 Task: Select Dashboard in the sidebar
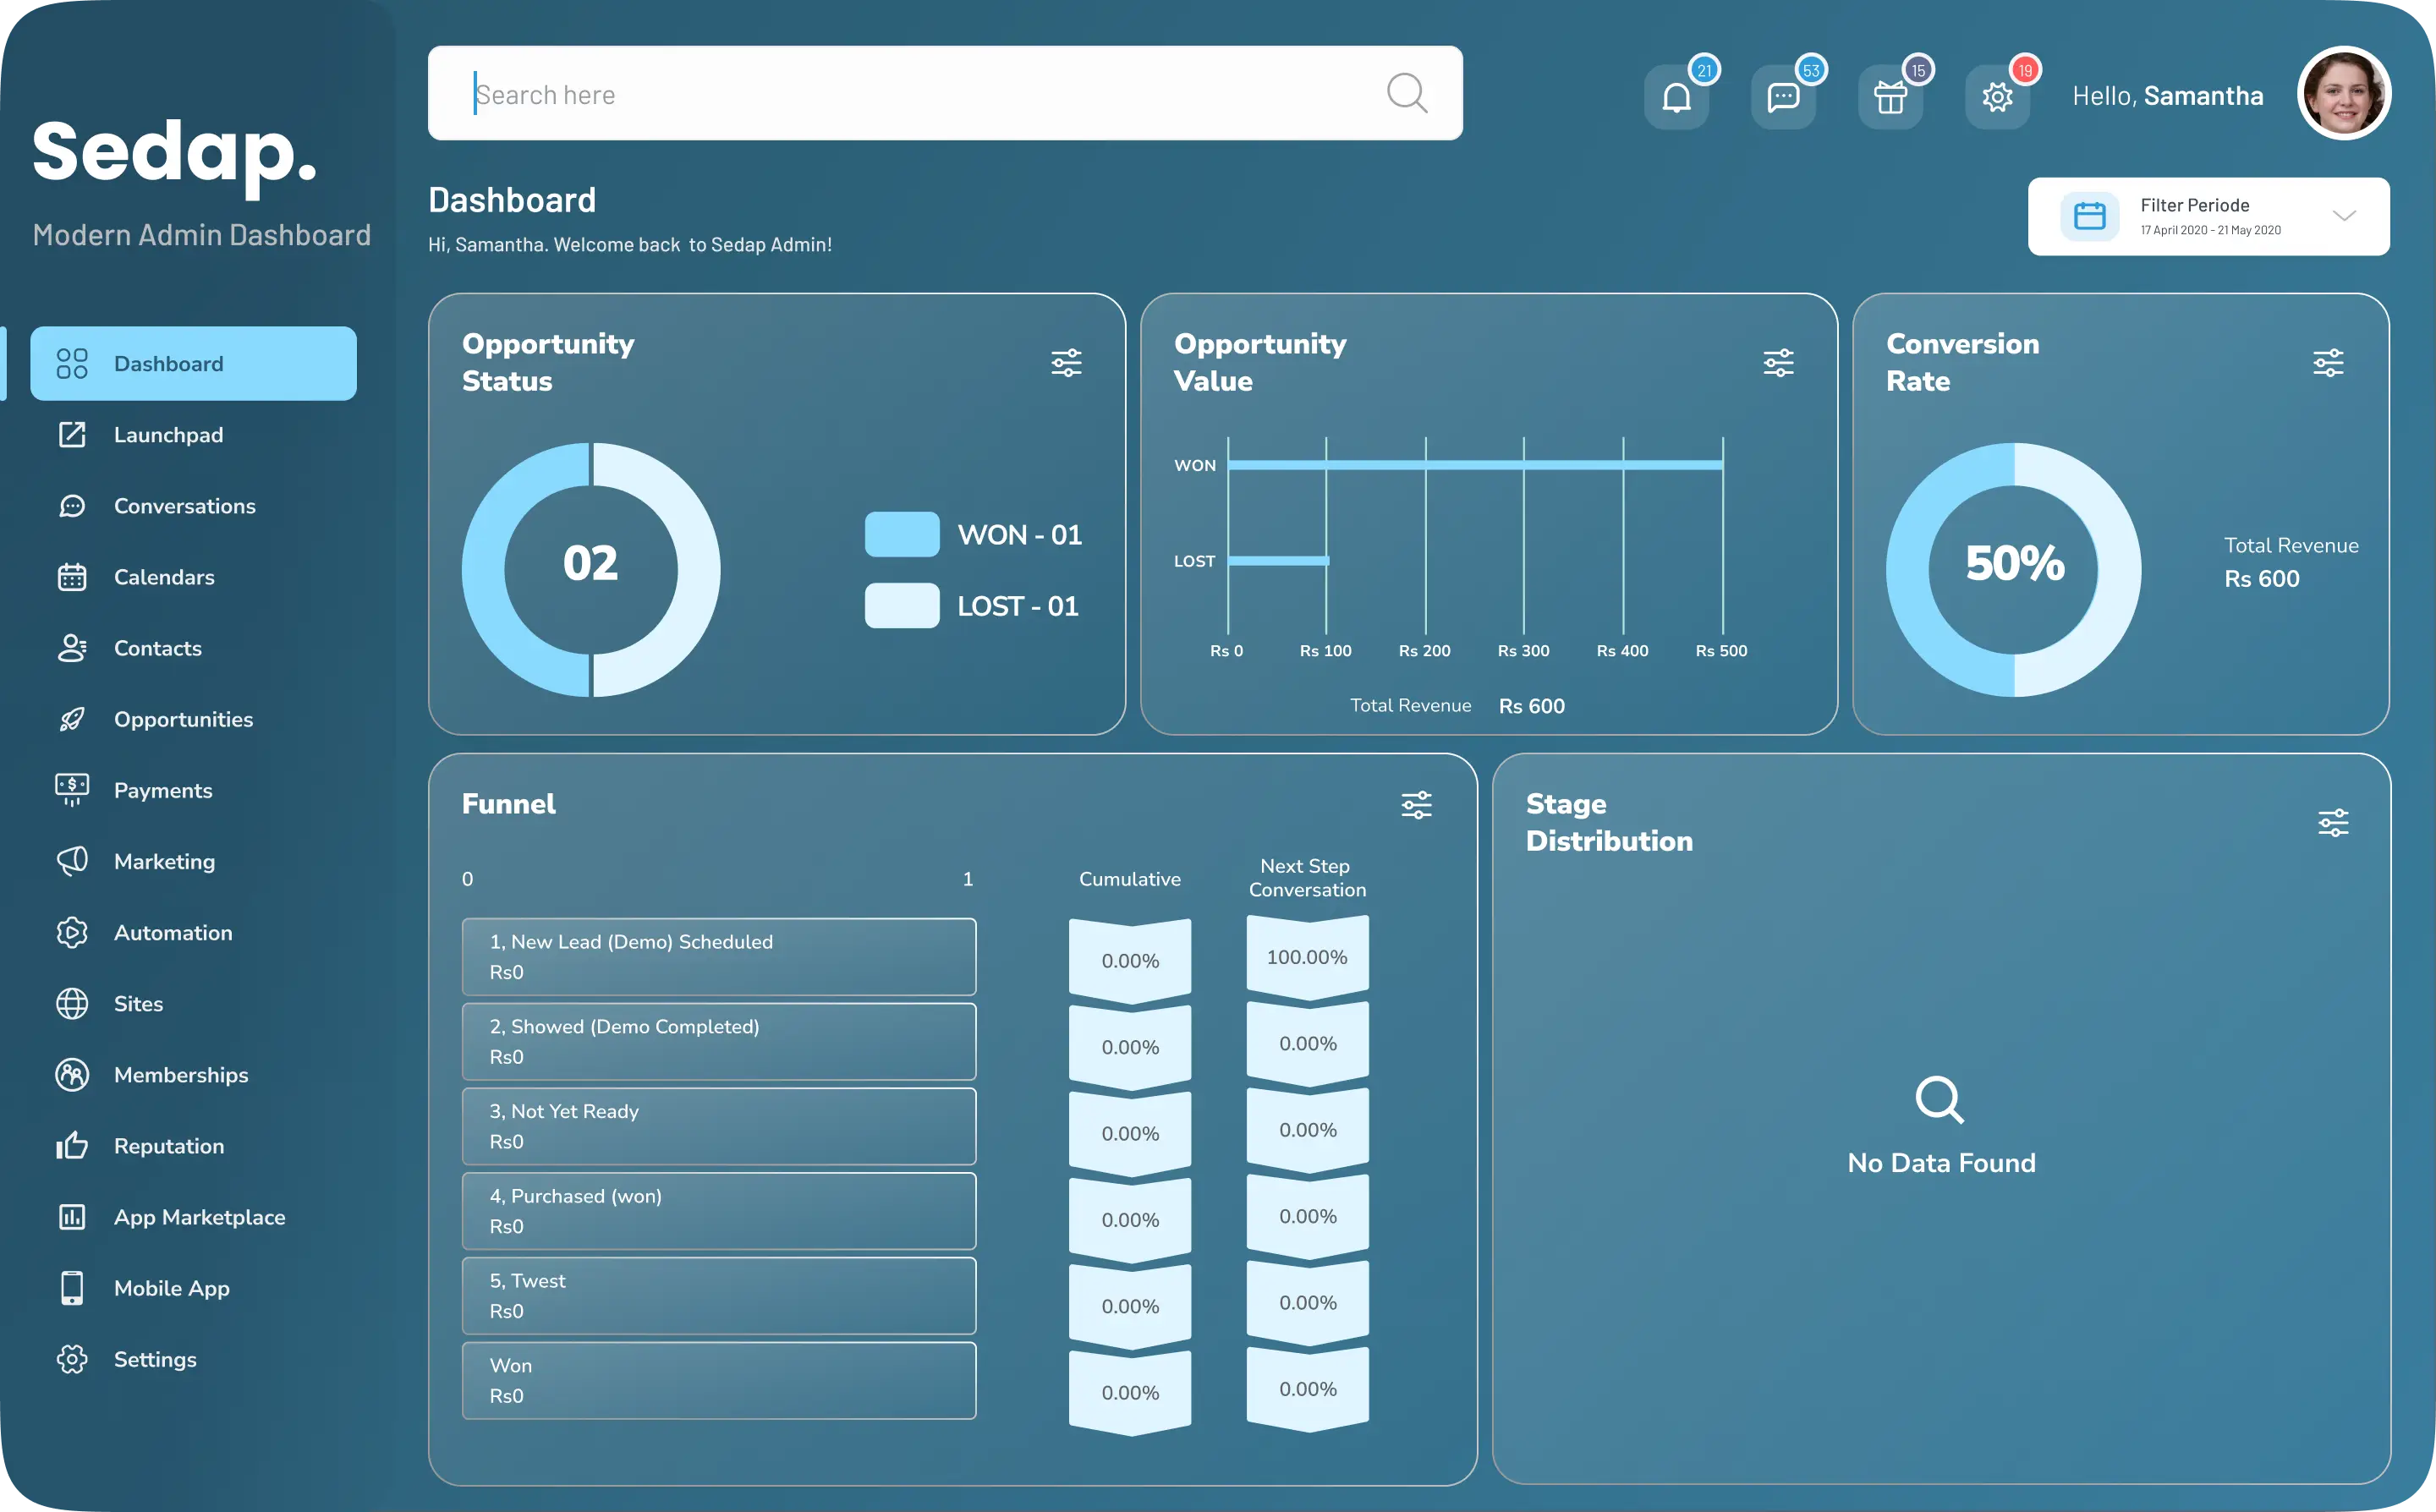pos(193,364)
